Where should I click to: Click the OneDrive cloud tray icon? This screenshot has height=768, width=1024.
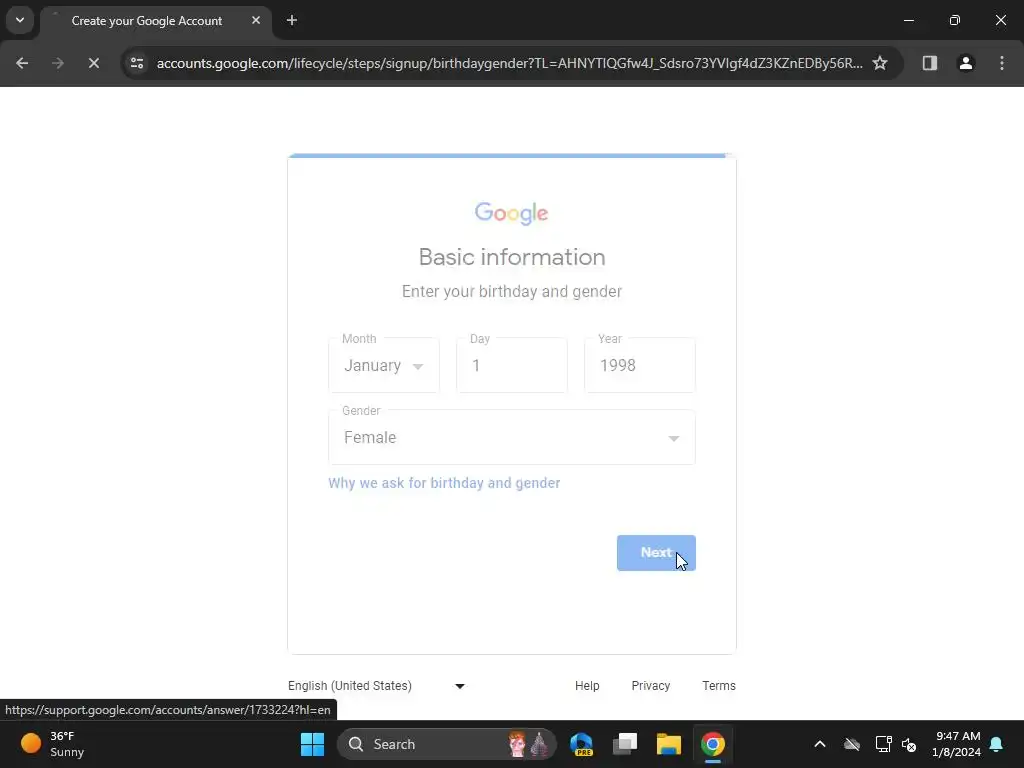(852, 744)
